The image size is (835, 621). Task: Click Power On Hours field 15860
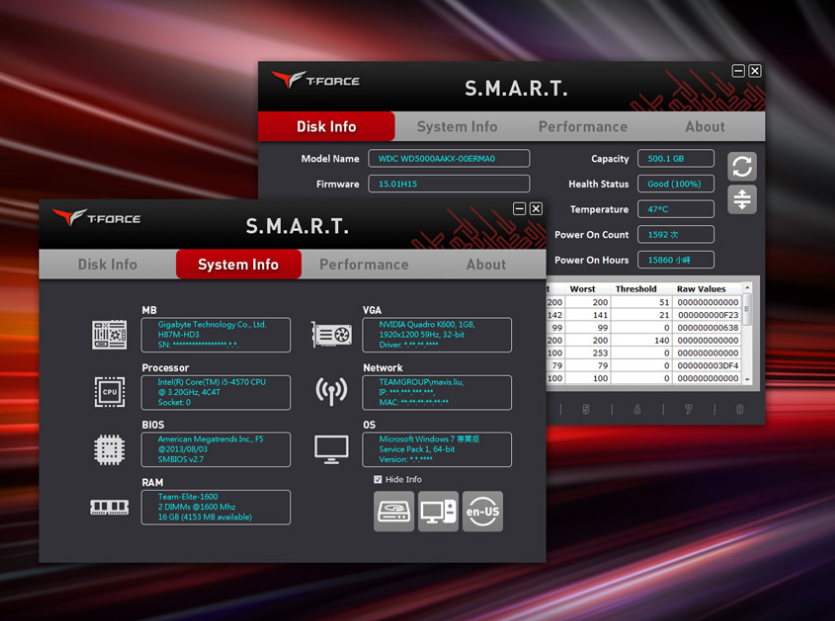click(x=676, y=260)
